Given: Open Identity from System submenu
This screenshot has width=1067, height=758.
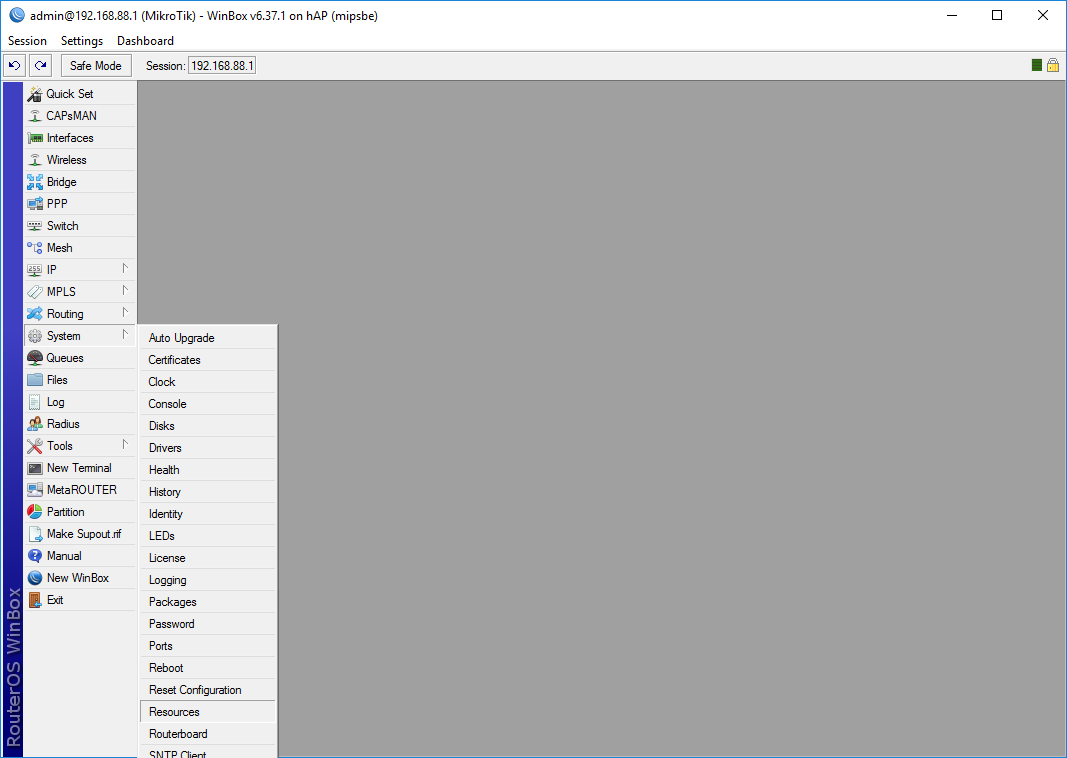Looking at the screenshot, I should 208,514.
